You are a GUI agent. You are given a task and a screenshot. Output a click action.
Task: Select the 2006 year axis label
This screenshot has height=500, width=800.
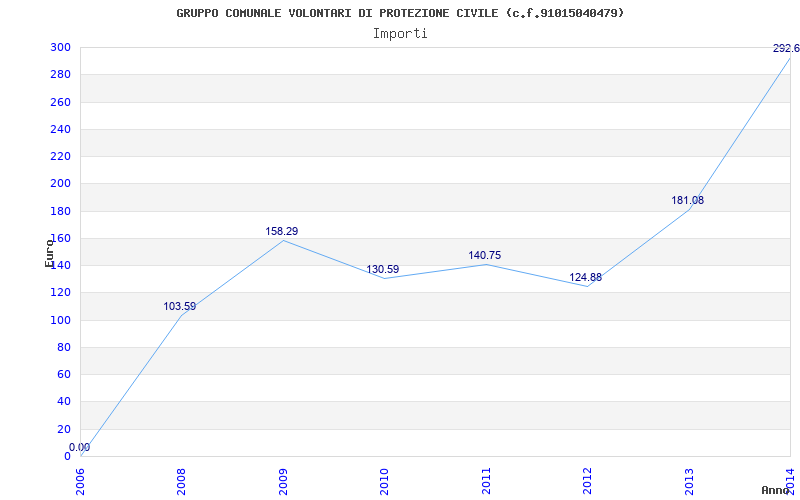[x=81, y=480]
